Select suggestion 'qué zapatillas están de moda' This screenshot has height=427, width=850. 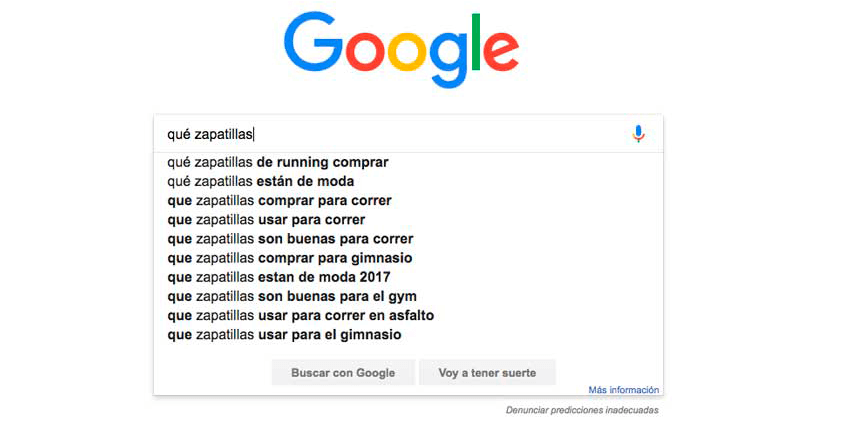click(x=260, y=181)
